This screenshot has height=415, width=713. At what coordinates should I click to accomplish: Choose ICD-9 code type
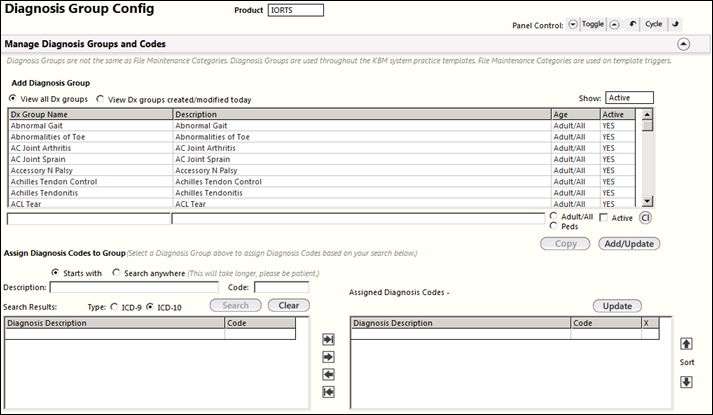click(114, 307)
